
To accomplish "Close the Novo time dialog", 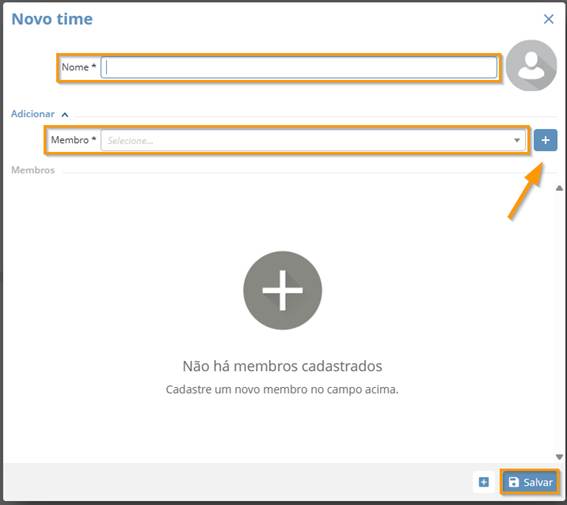I will click(549, 19).
